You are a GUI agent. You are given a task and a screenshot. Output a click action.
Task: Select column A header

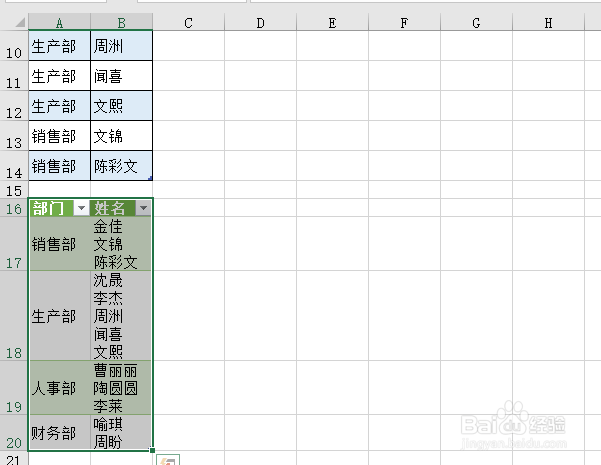[59, 23]
